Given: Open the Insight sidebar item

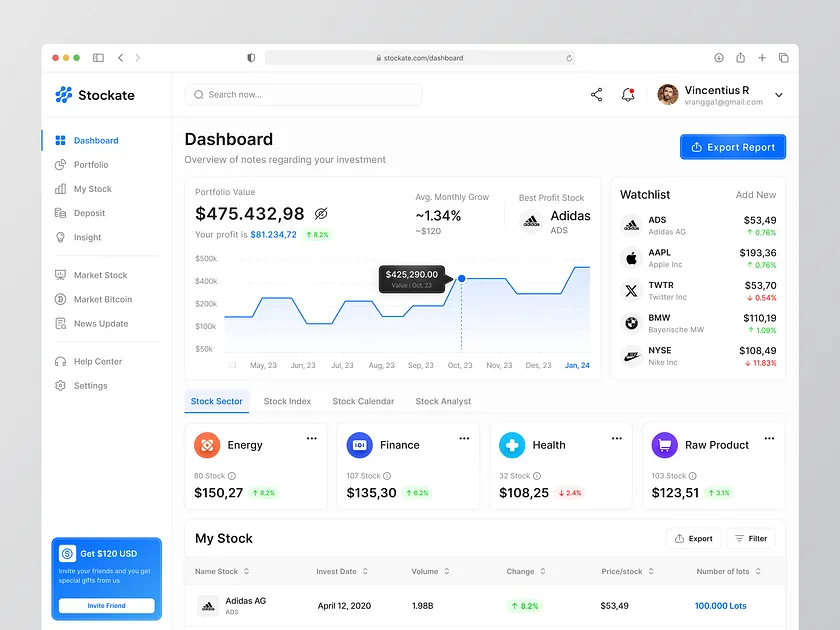Looking at the screenshot, I should pos(88,237).
